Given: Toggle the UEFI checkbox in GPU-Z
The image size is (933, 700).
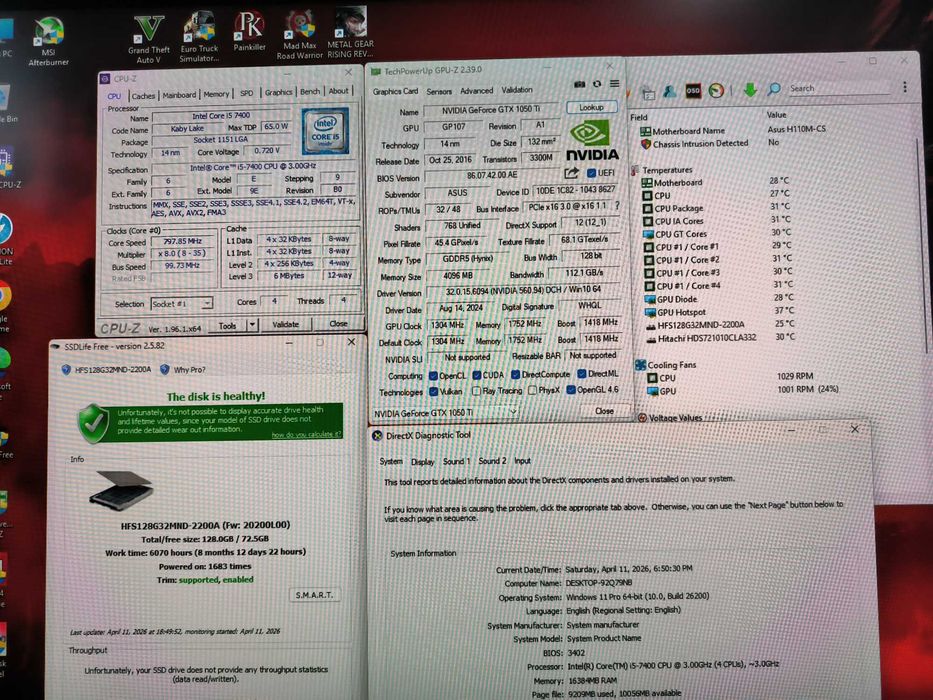Looking at the screenshot, I should (x=591, y=173).
